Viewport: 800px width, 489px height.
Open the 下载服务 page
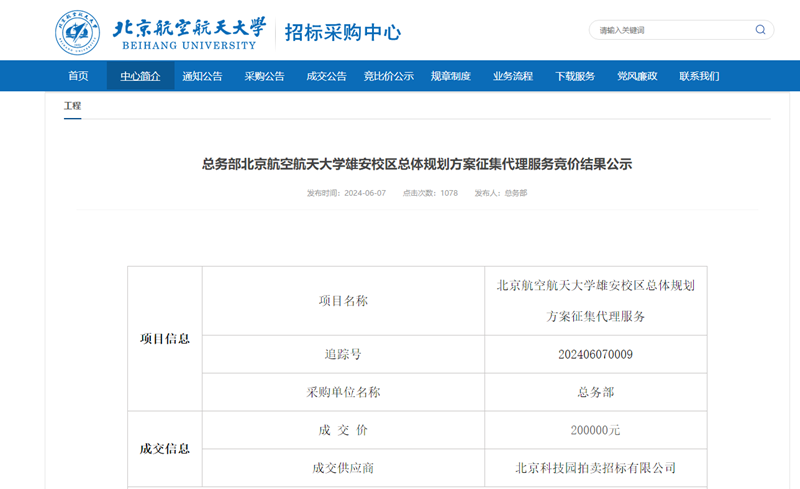click(575, 76)
